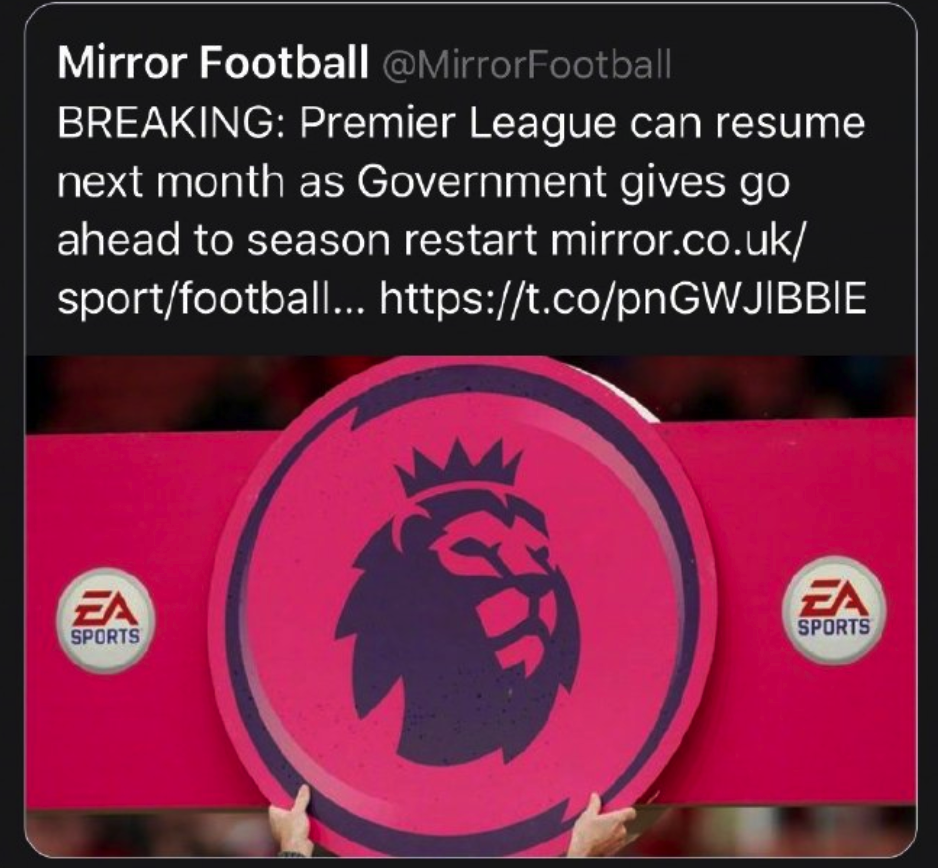938x868 pixels.
Task: Click the words Premier League in tweet text
Action: 458,123
